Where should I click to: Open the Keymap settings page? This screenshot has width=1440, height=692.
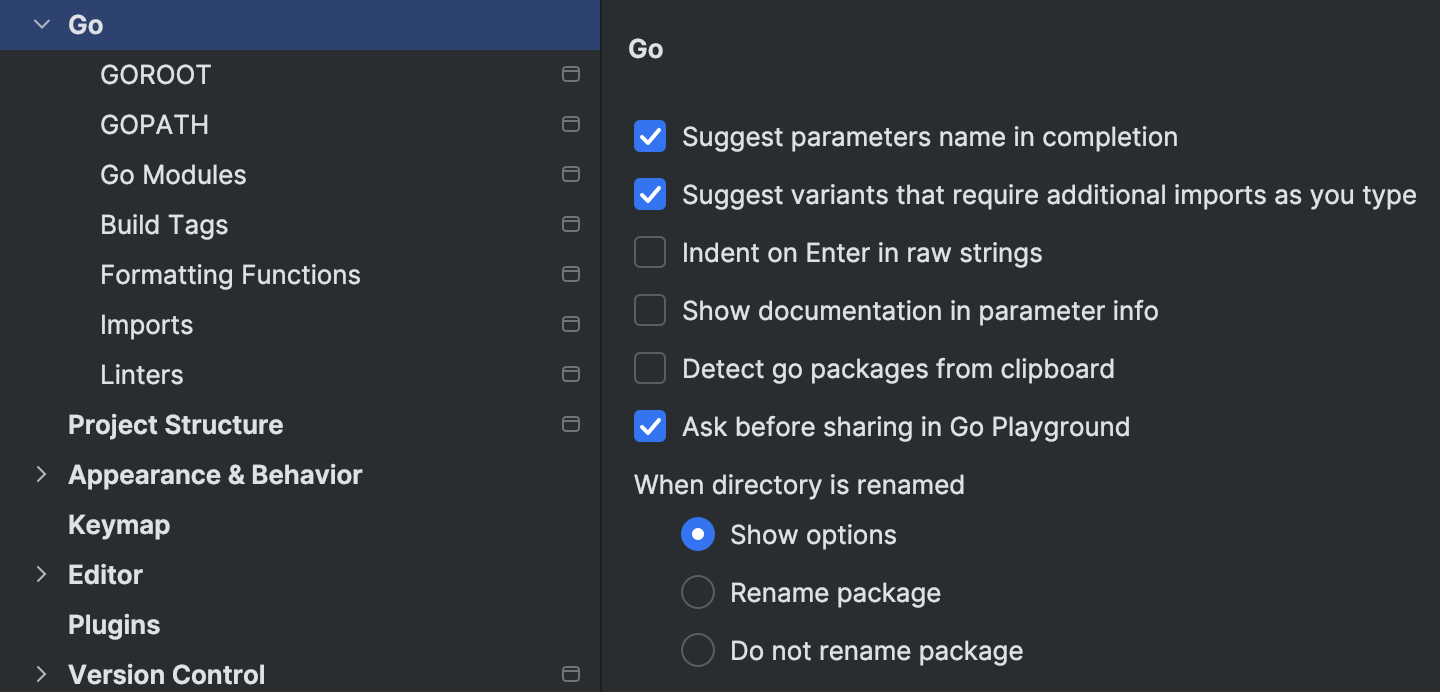119,524
